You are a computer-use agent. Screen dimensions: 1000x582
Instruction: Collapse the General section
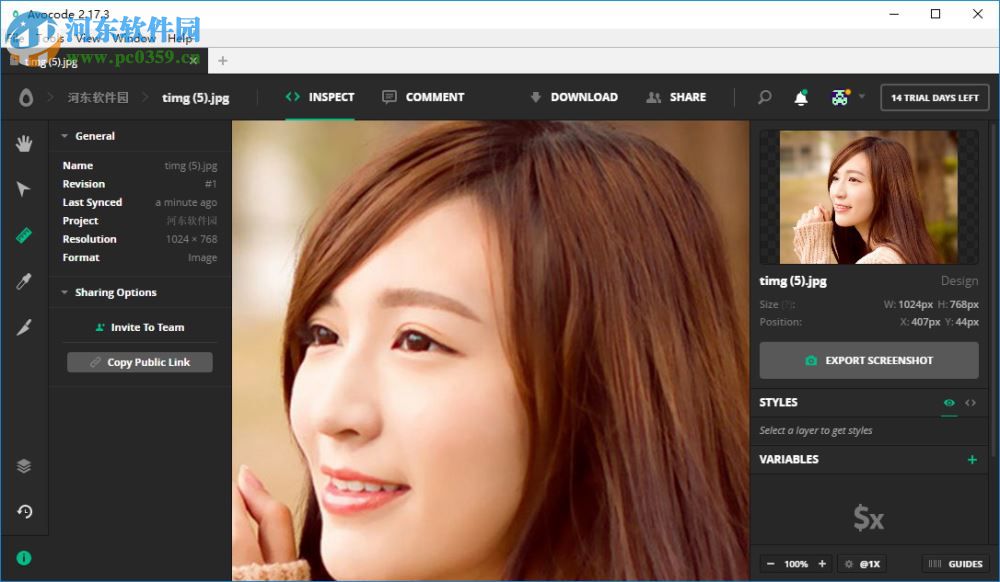point(64,136)
